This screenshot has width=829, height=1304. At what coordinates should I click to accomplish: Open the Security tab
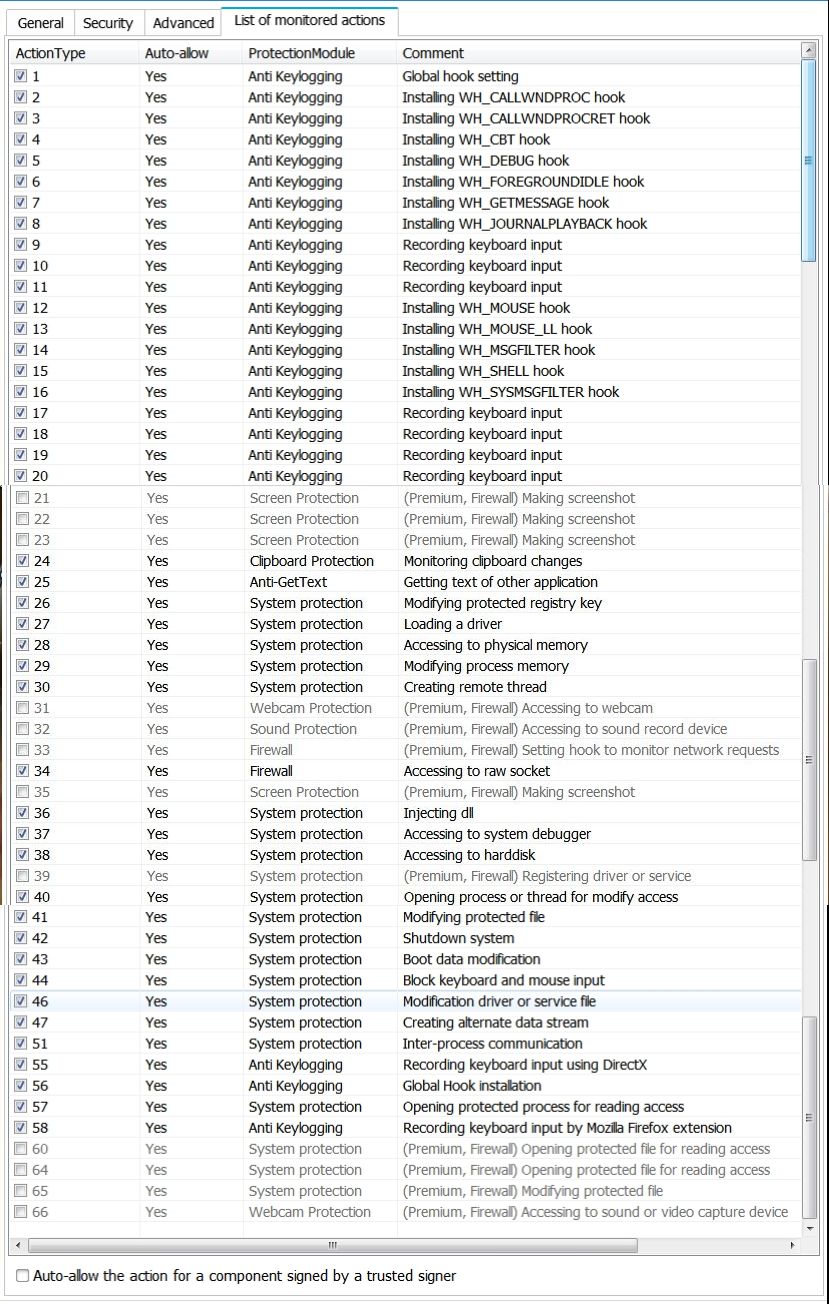click(108, 22)
